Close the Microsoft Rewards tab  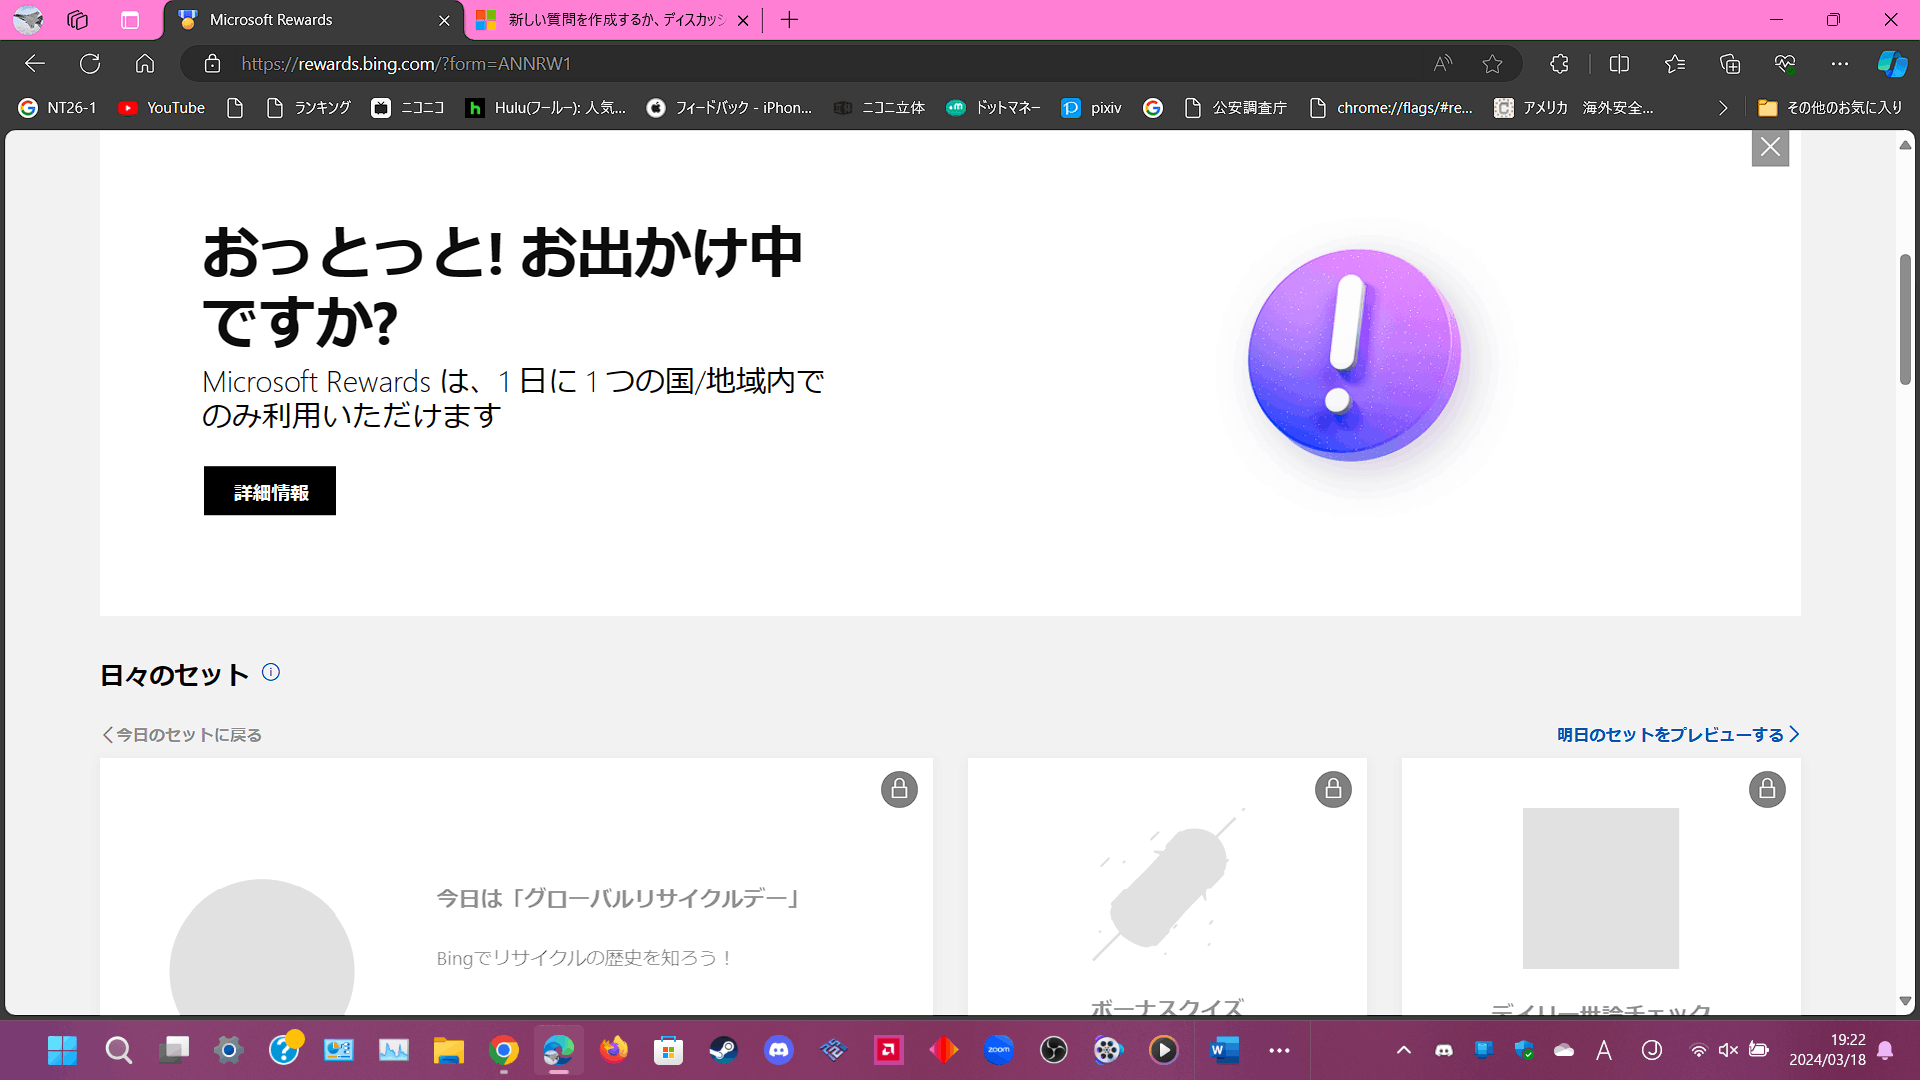coord(444,20)
